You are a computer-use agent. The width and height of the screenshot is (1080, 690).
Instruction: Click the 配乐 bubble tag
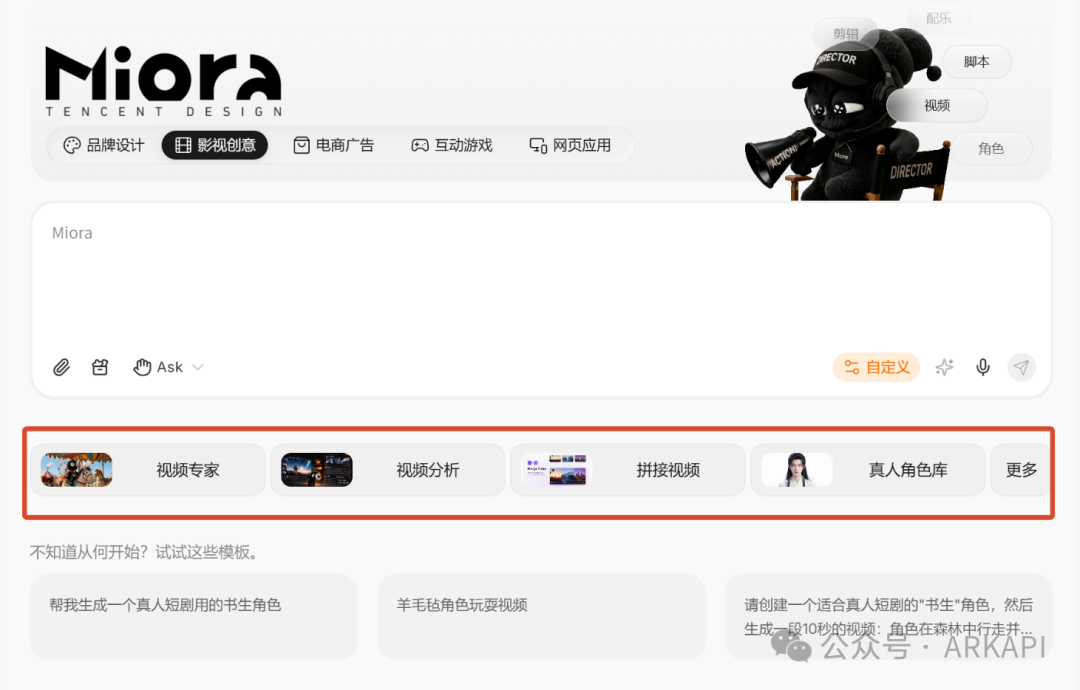tap(939, 19)
